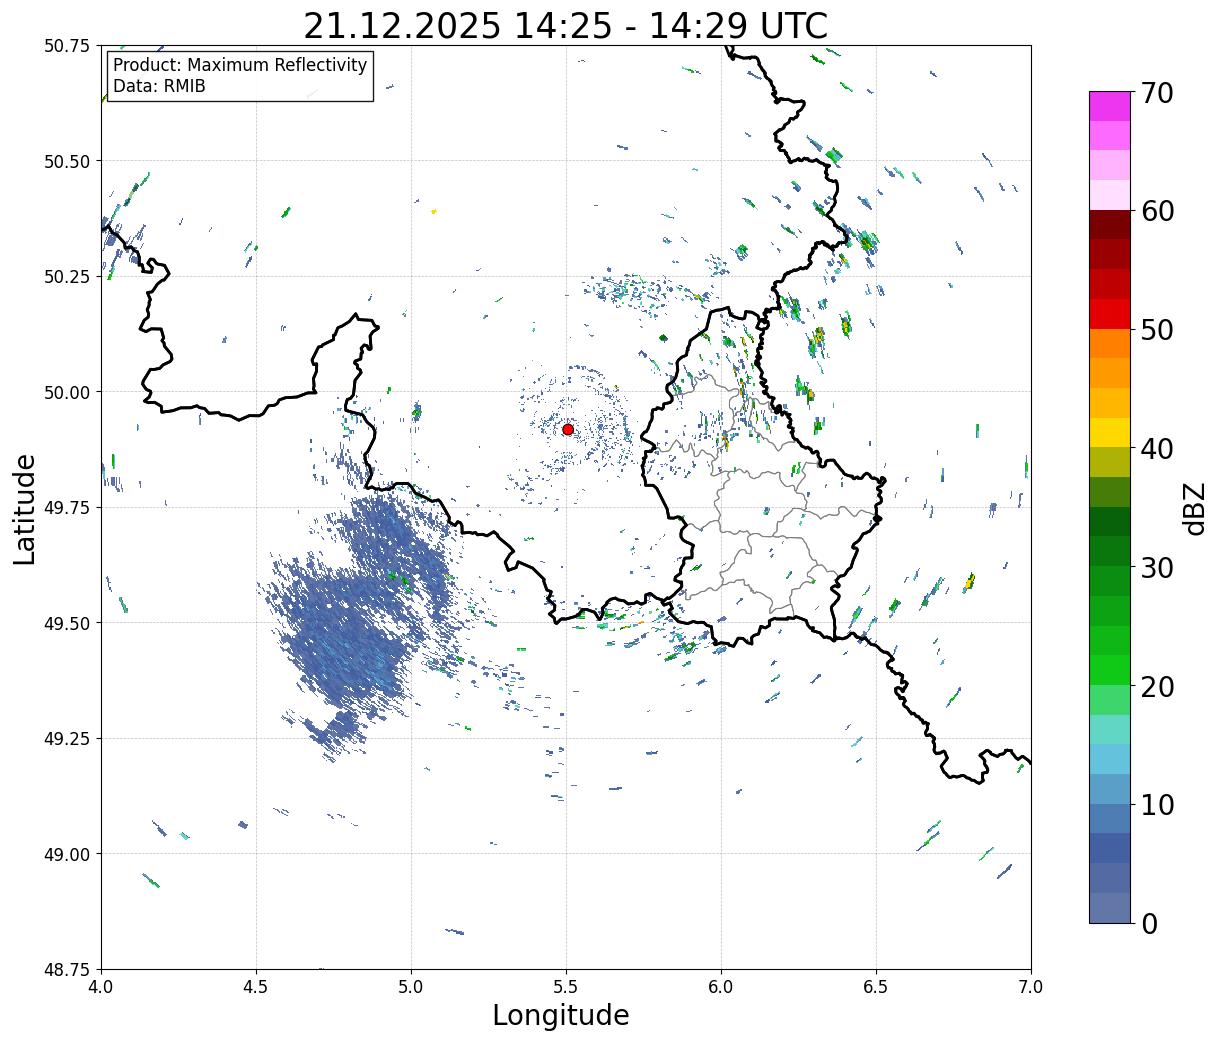Select the 'Product: Maximum Reflectivity' label
This screenshot has width=1219, height=1040.
240,65
